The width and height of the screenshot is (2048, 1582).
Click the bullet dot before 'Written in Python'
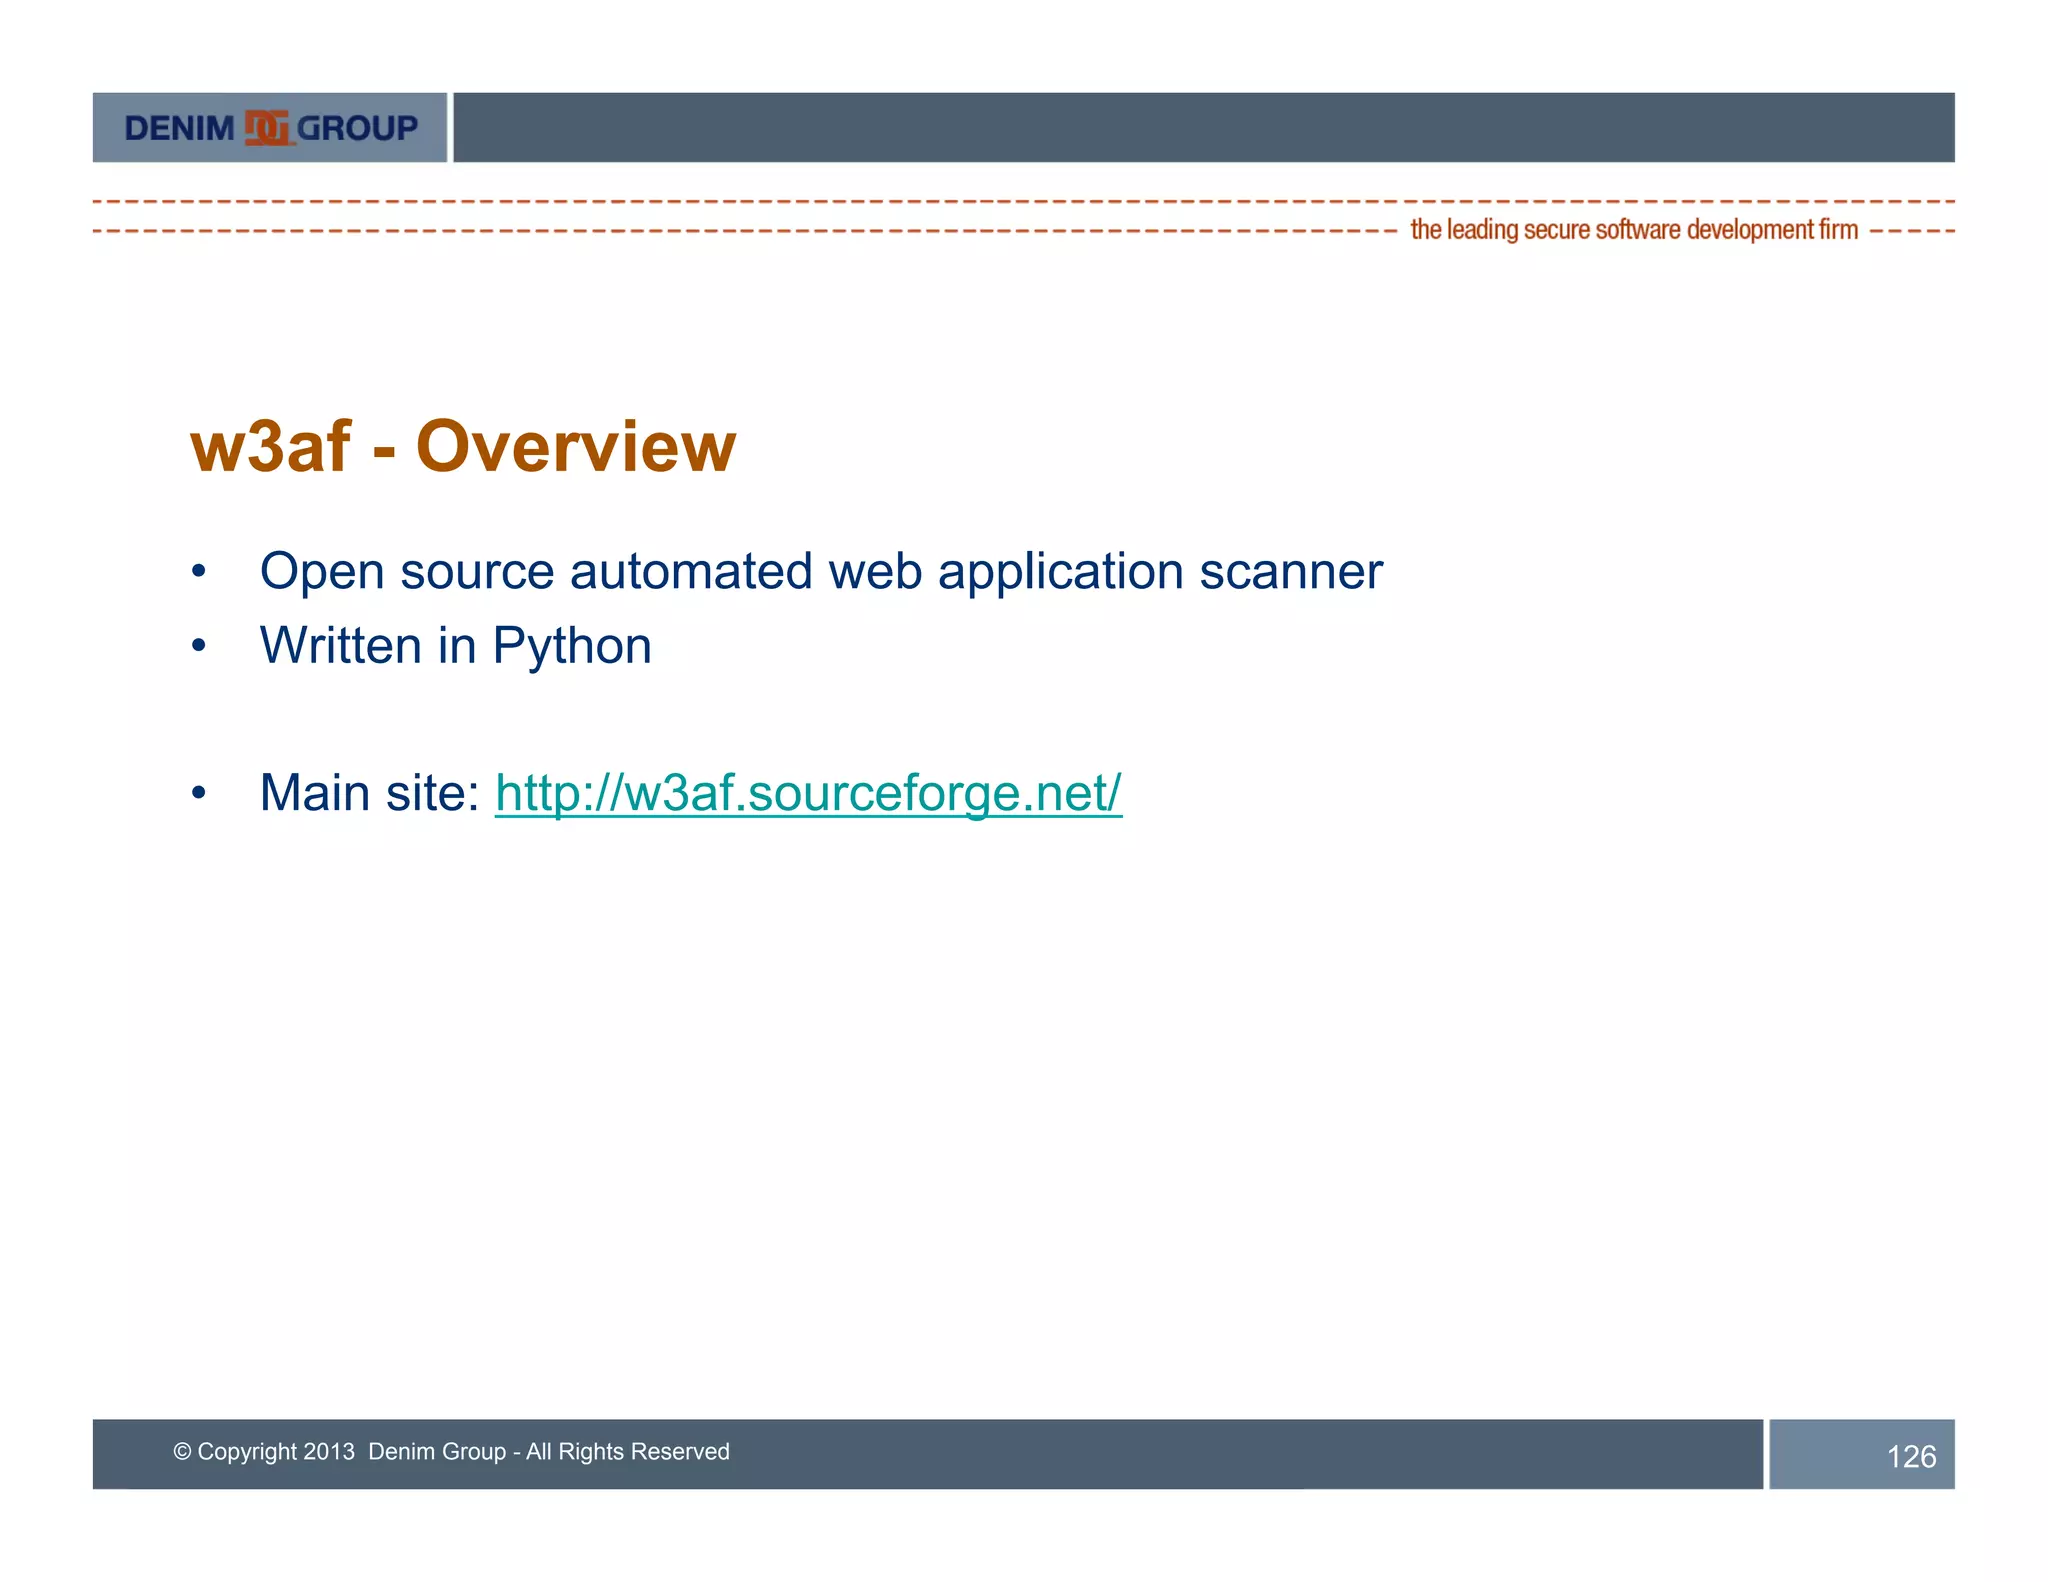pos(199,646)
